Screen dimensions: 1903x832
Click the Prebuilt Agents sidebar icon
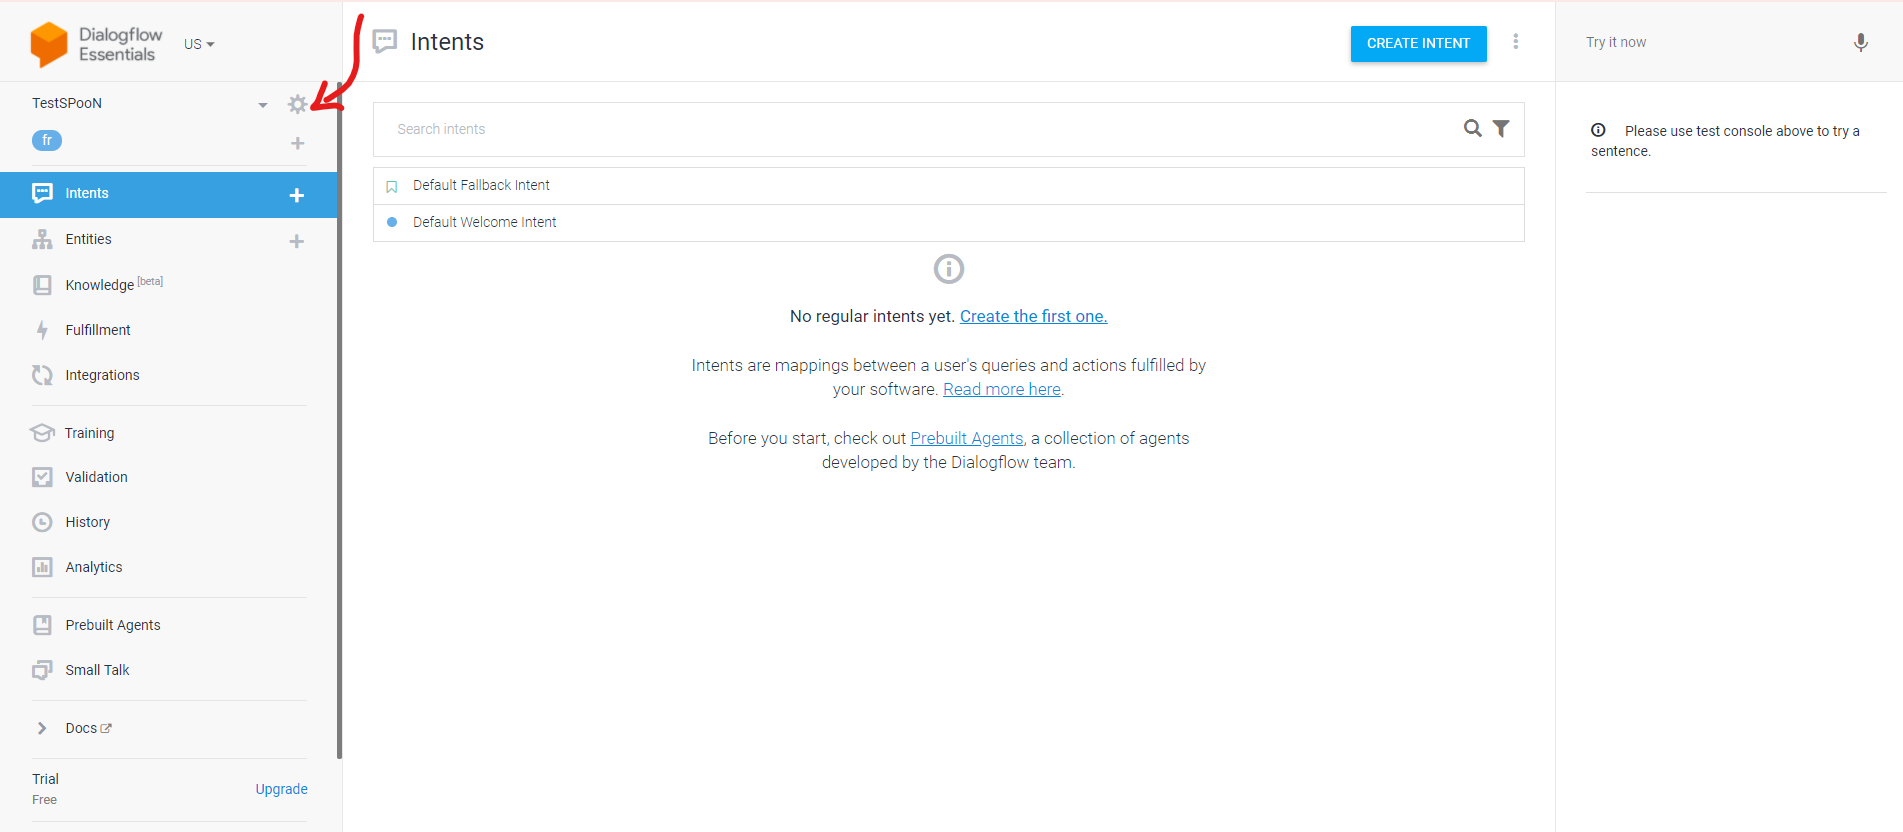click(x=42, y=625)
